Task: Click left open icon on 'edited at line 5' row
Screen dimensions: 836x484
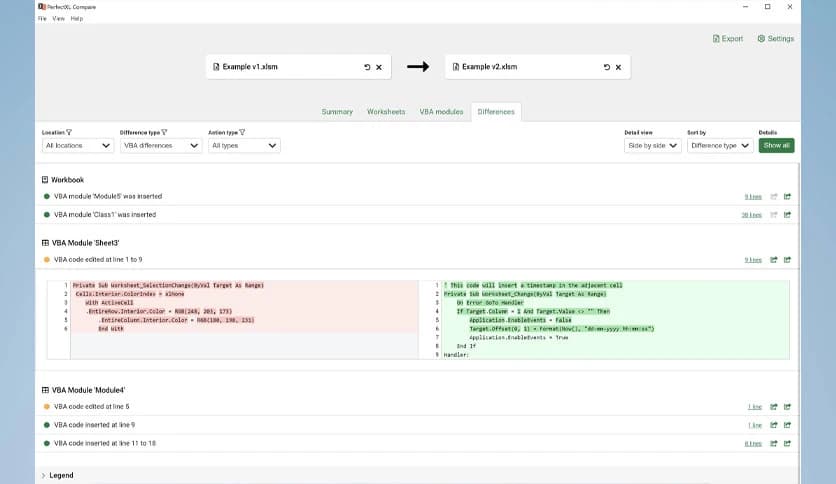Action: point(774,407)
